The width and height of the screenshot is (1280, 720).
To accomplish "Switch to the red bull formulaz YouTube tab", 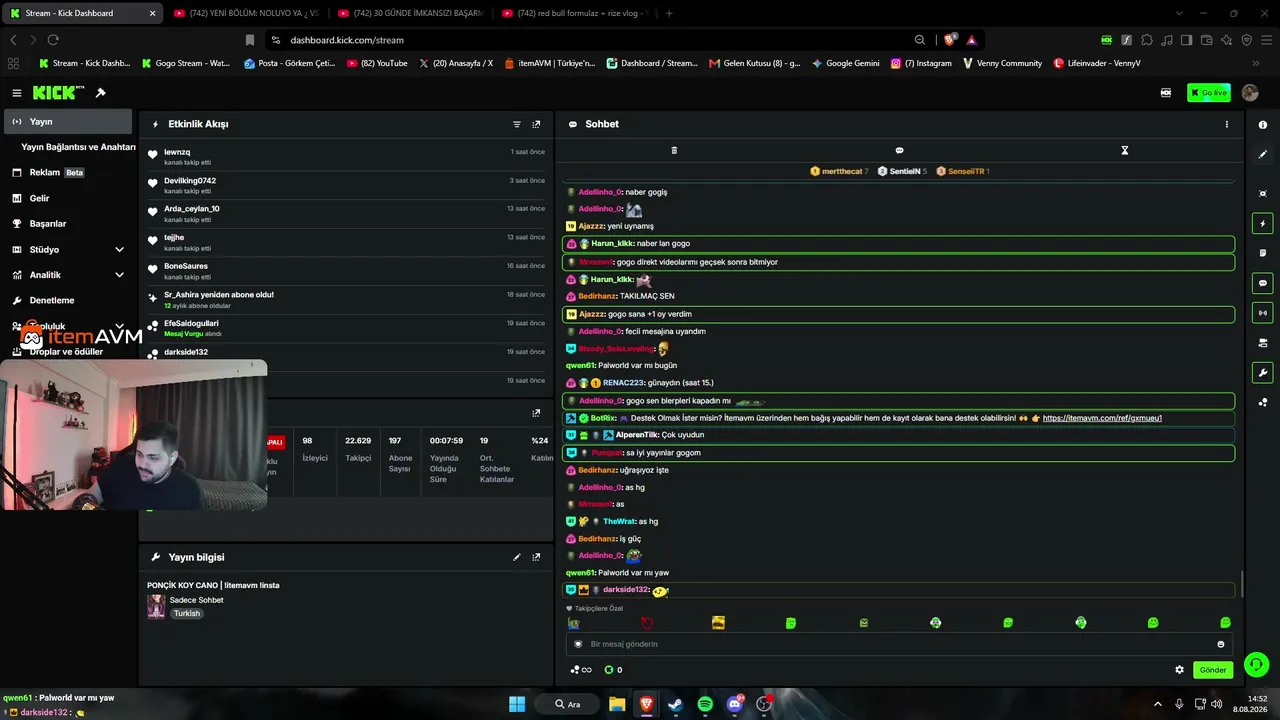I will point(575,13).
